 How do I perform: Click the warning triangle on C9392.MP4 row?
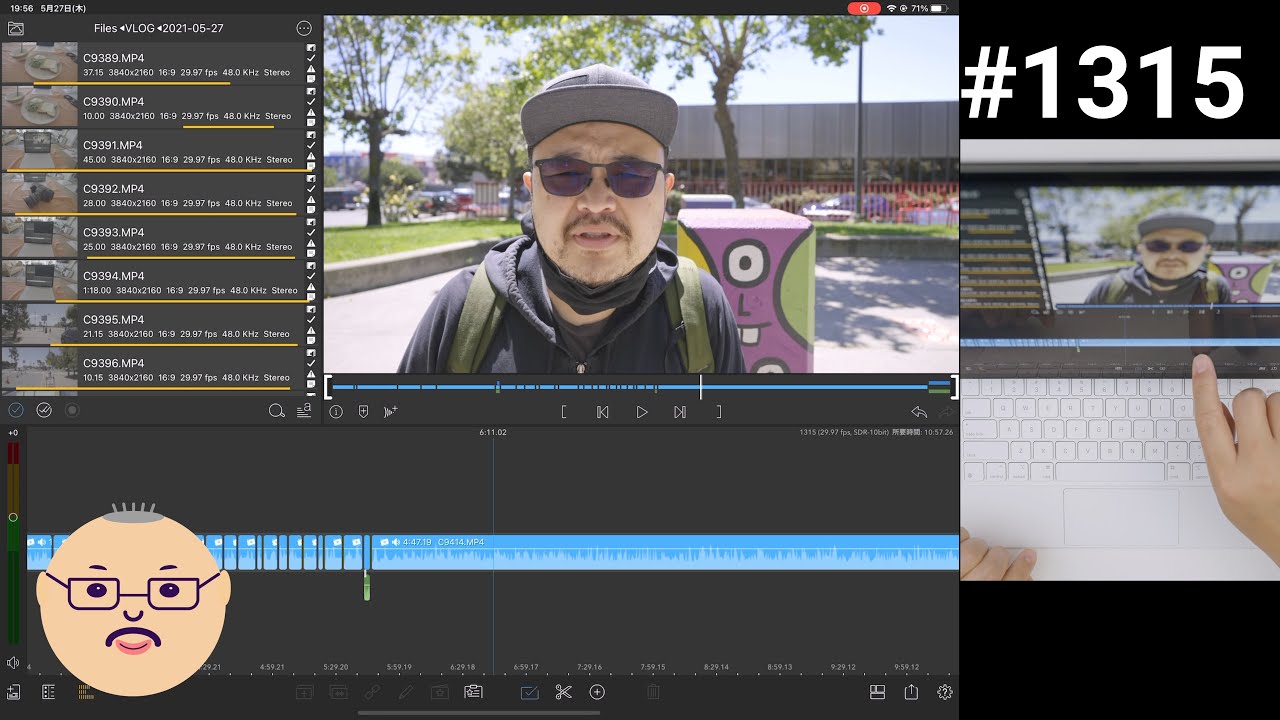(311, 199)
